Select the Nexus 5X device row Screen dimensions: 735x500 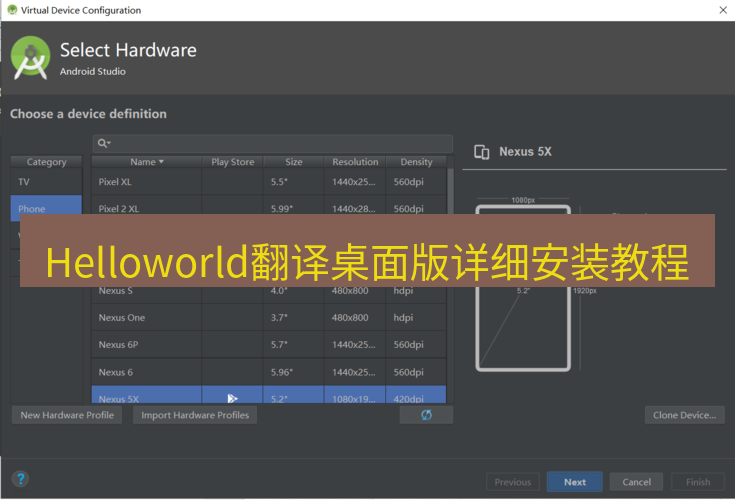coord(269,395)
